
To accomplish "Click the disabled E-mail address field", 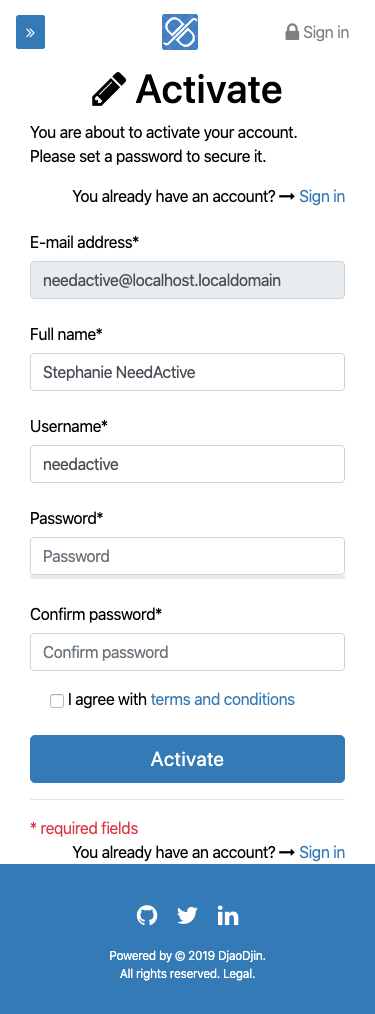I will pos(188,280).
